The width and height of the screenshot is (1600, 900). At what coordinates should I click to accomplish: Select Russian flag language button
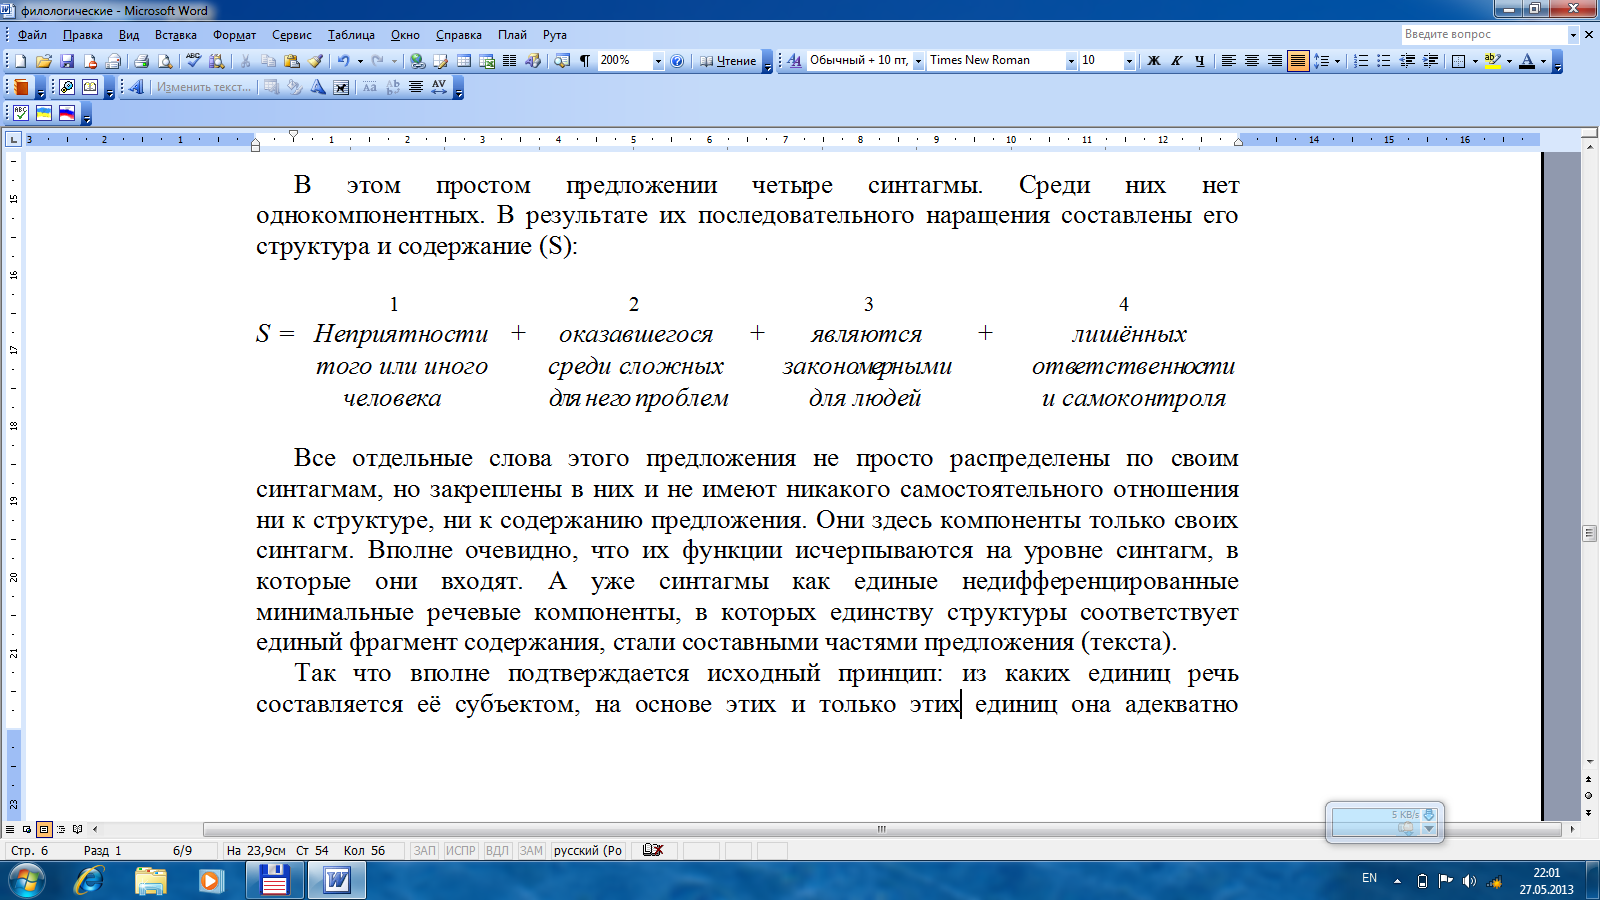[x=67, y=113]
